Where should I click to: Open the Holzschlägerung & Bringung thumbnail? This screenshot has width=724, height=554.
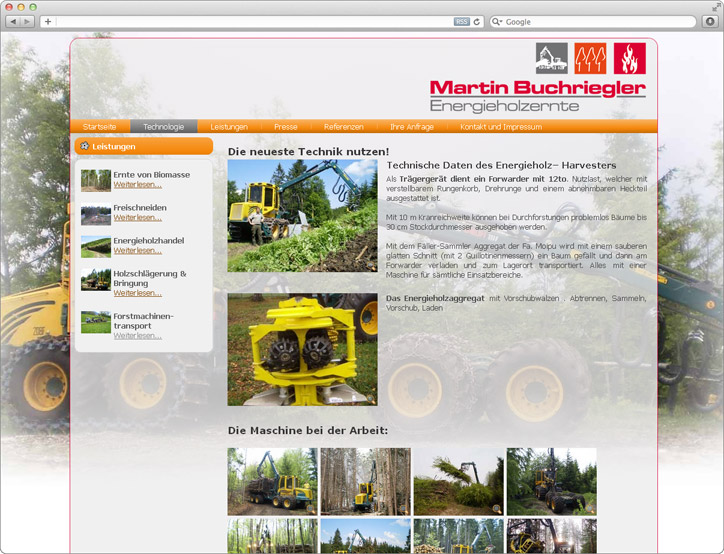click(x=96, y=280)
